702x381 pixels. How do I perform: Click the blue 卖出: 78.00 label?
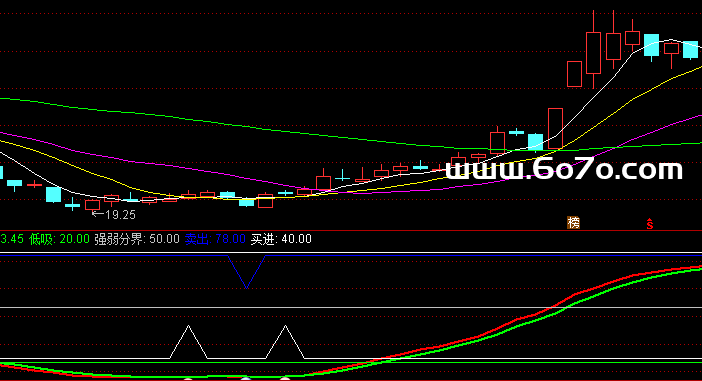pyautogui.click(x=215, y=239)
